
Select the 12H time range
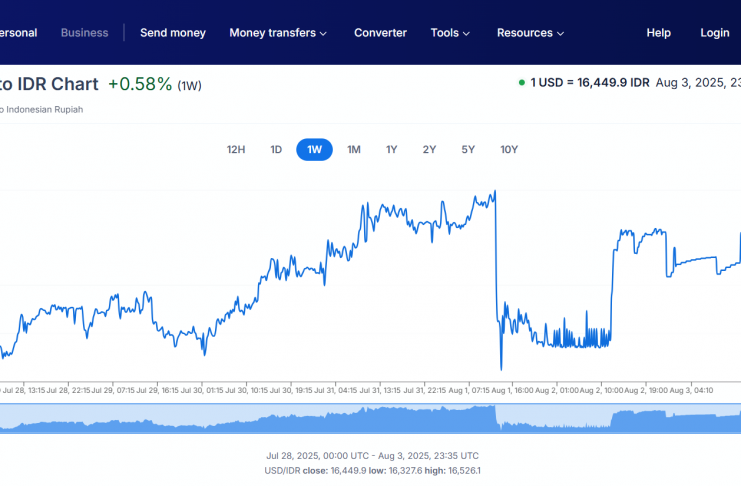(x=236, y=150)
